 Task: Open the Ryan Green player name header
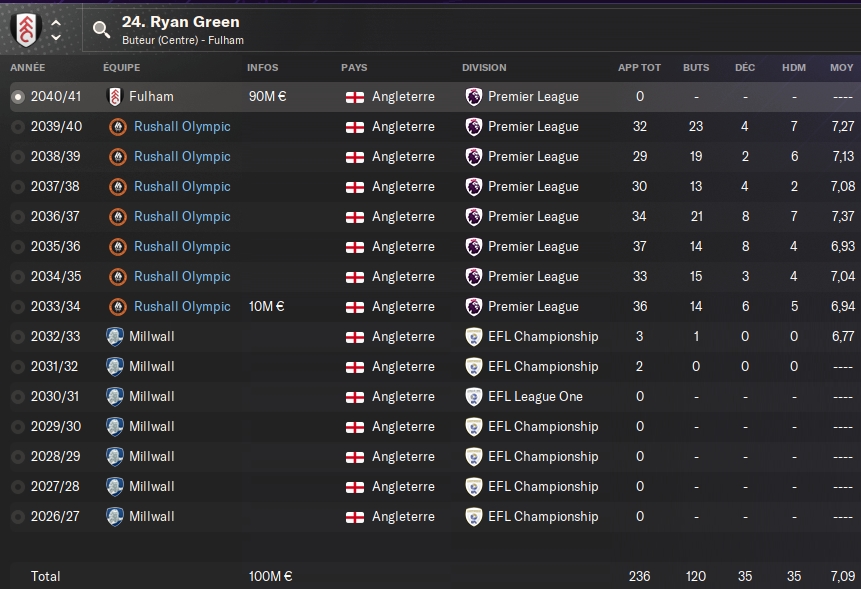181,21
